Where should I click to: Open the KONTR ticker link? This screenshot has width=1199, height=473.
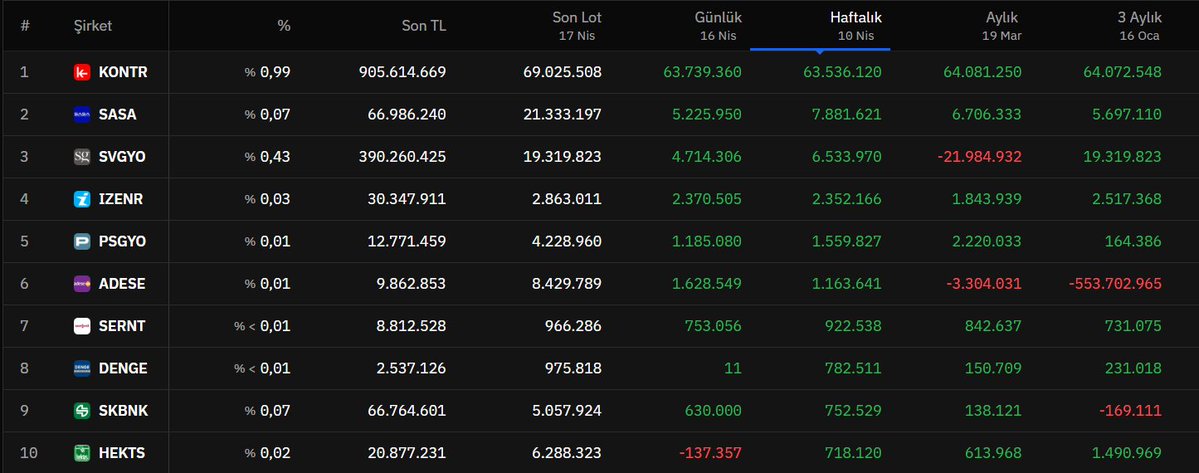click(x=123, y=73)
